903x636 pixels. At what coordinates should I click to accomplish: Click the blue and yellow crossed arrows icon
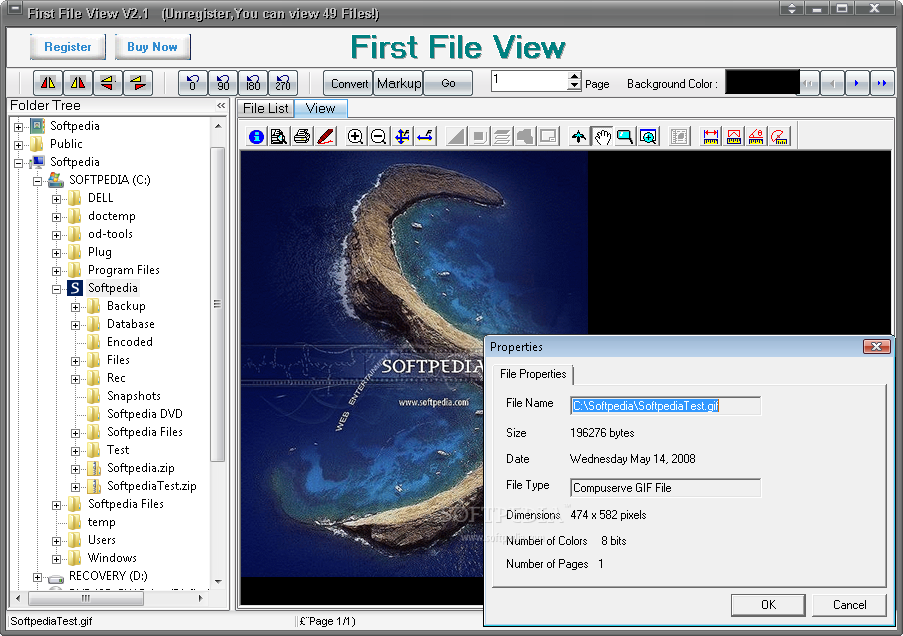(402, 137)
